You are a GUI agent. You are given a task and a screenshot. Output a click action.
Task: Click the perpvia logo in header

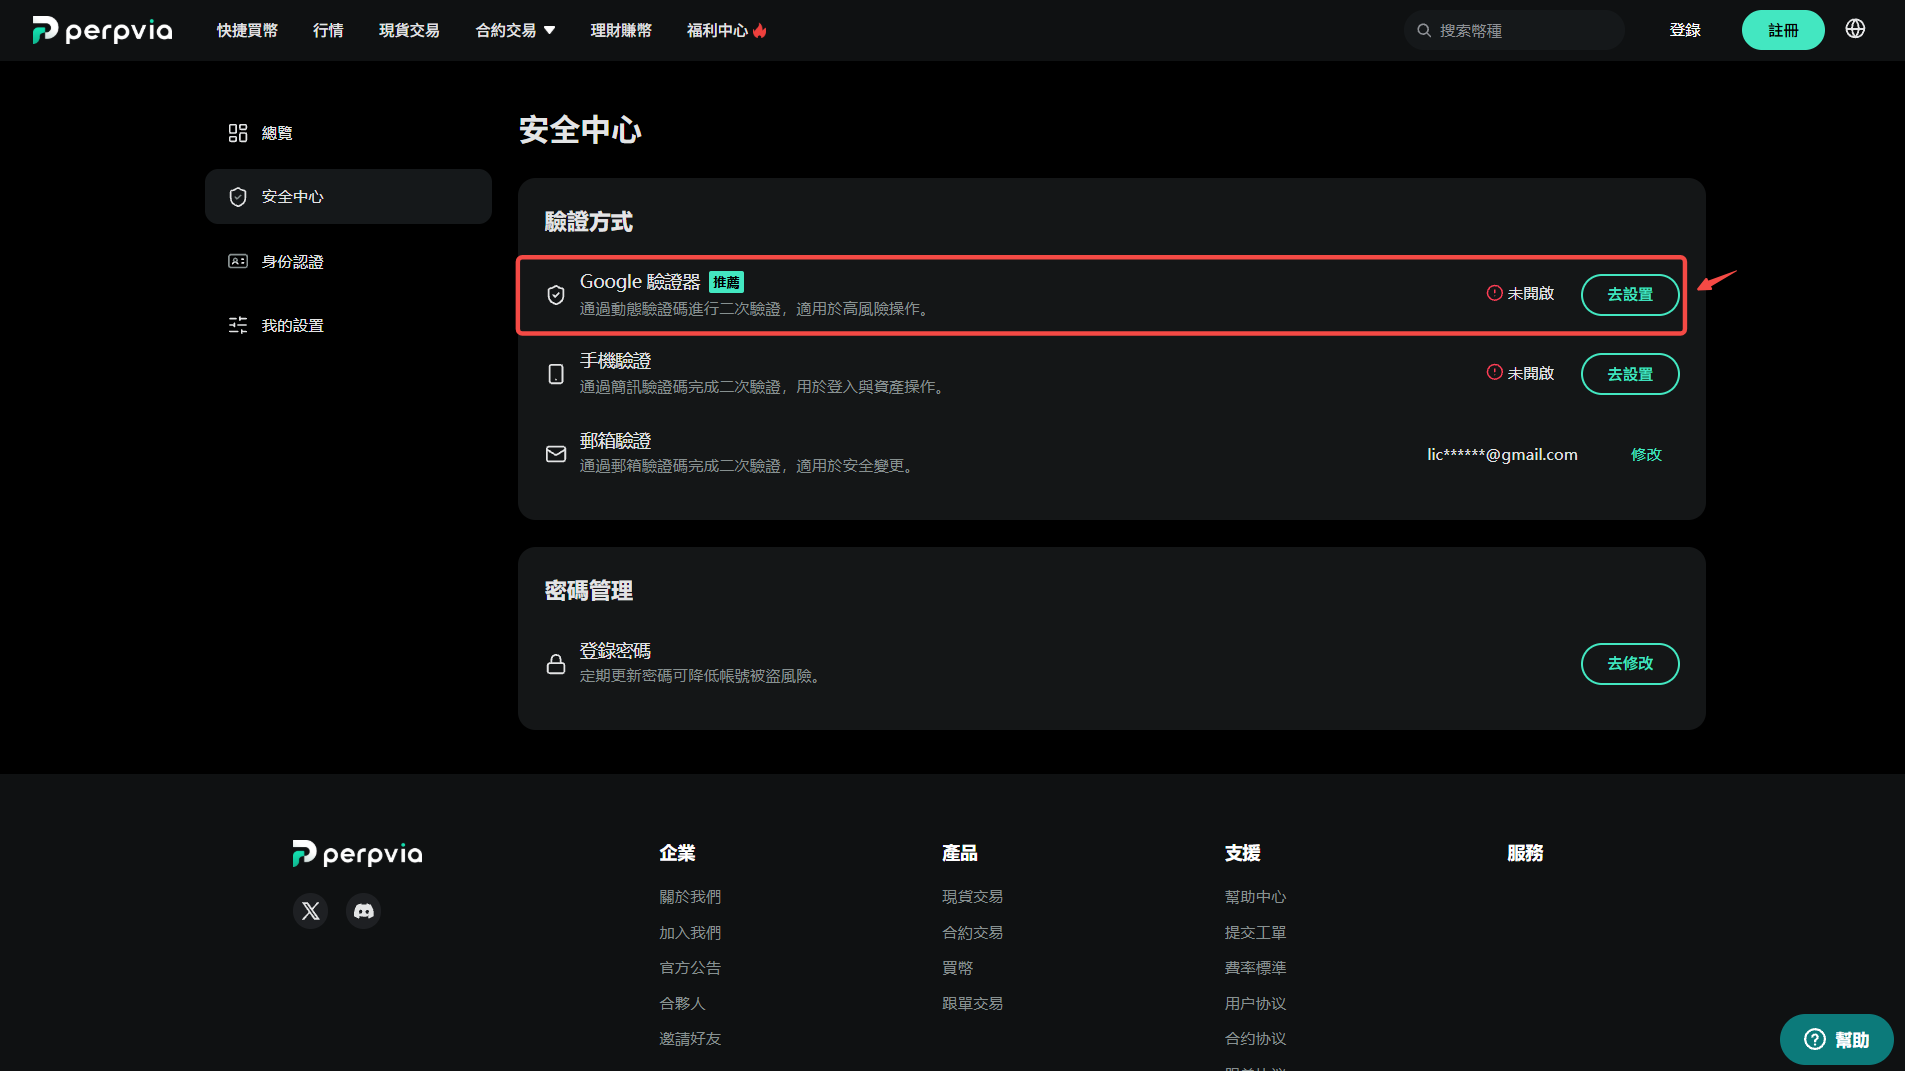coord(102,30)
